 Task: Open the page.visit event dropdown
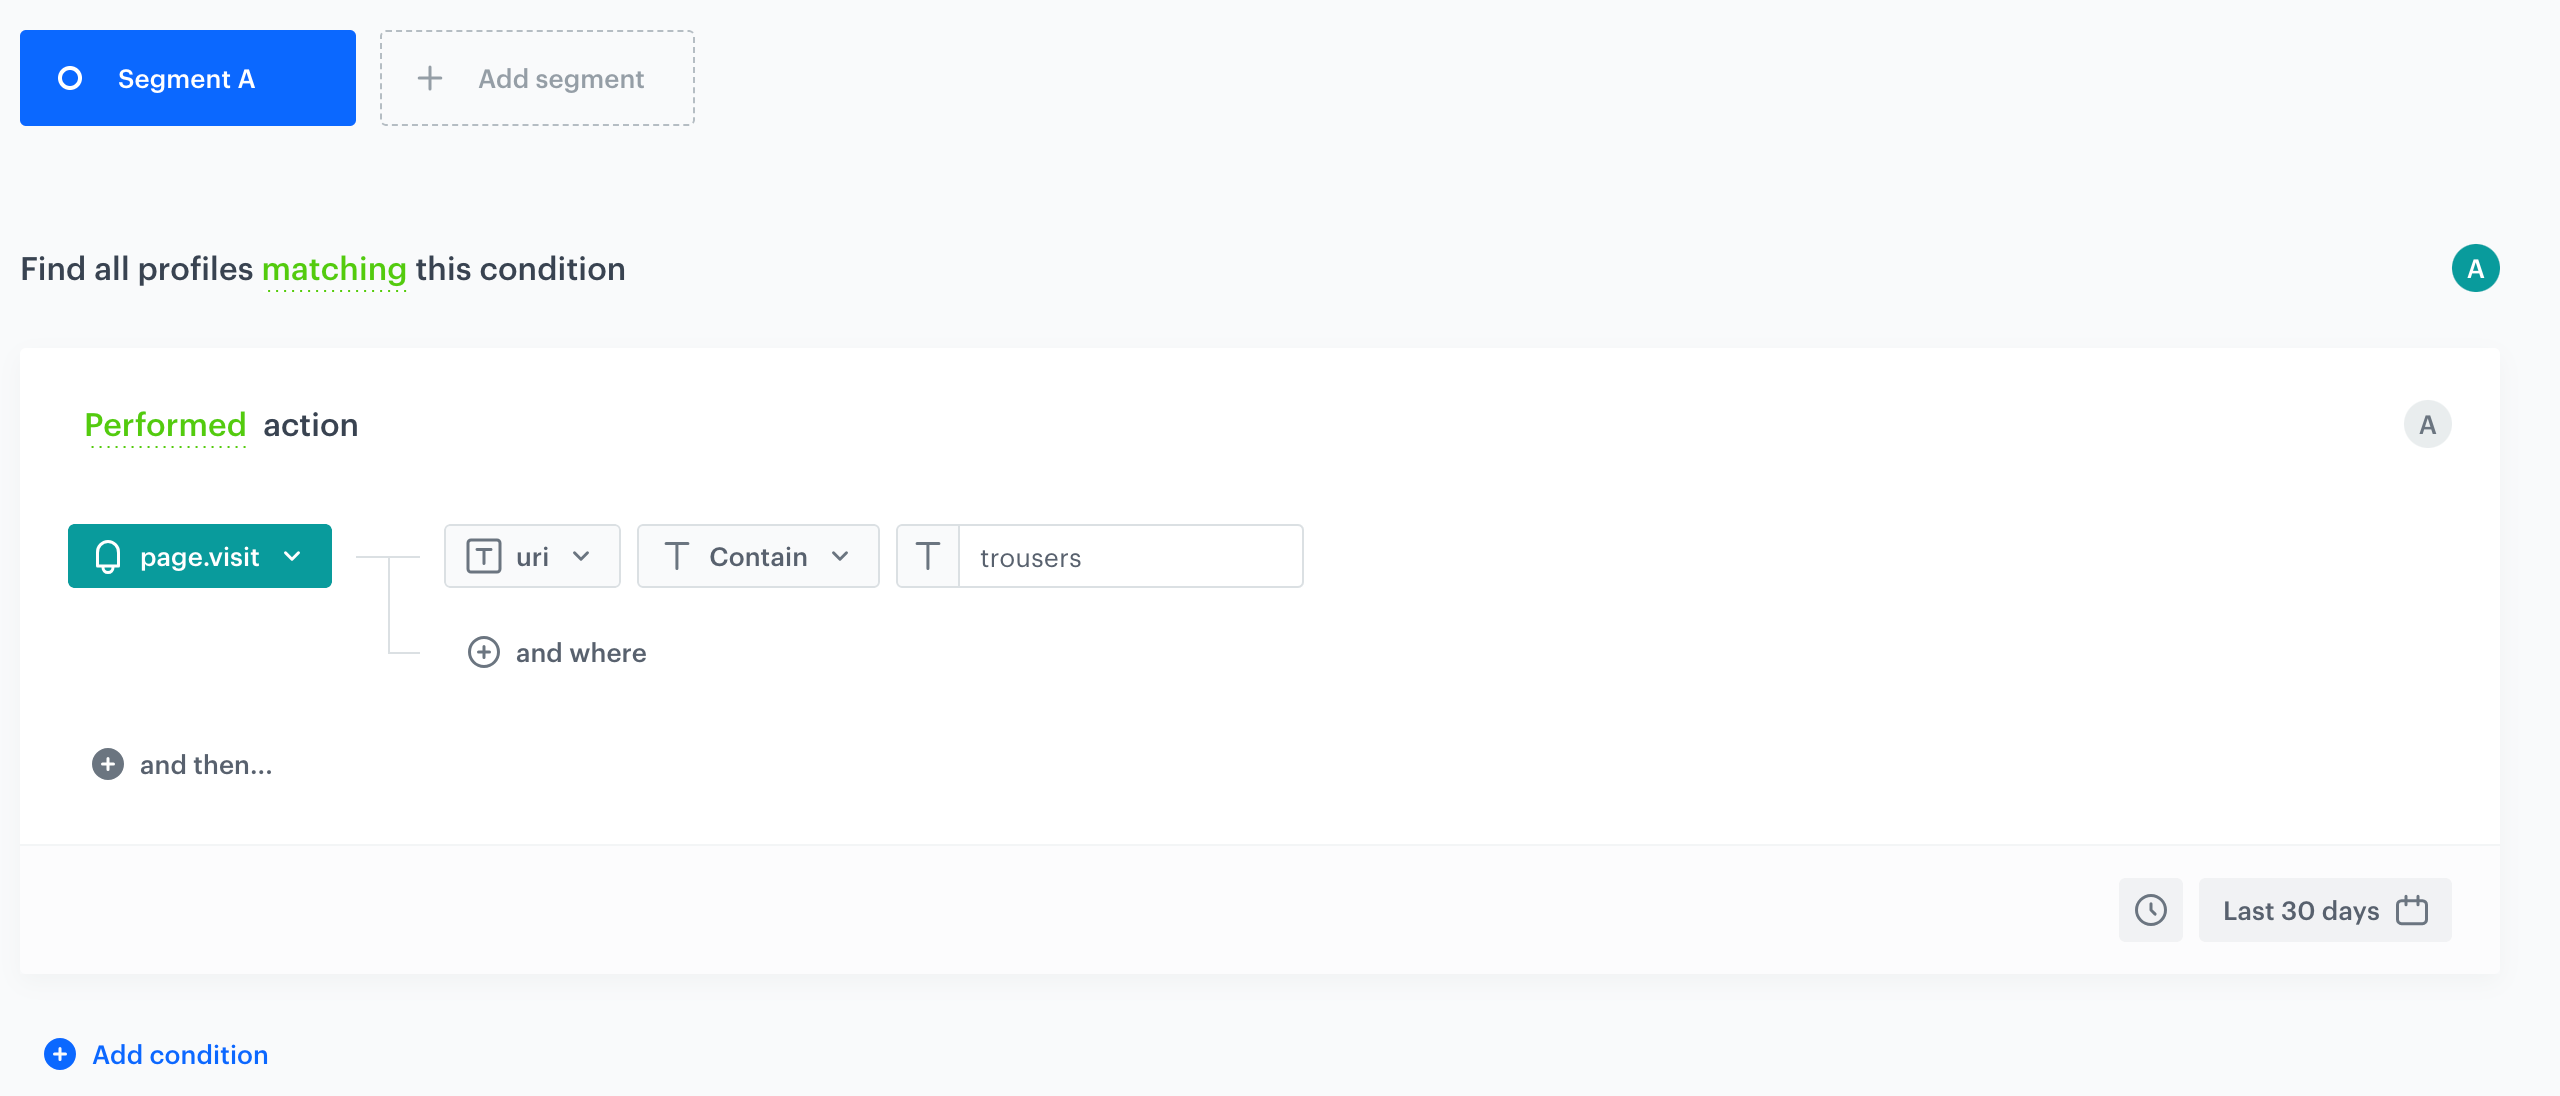[x=293, y=556]
